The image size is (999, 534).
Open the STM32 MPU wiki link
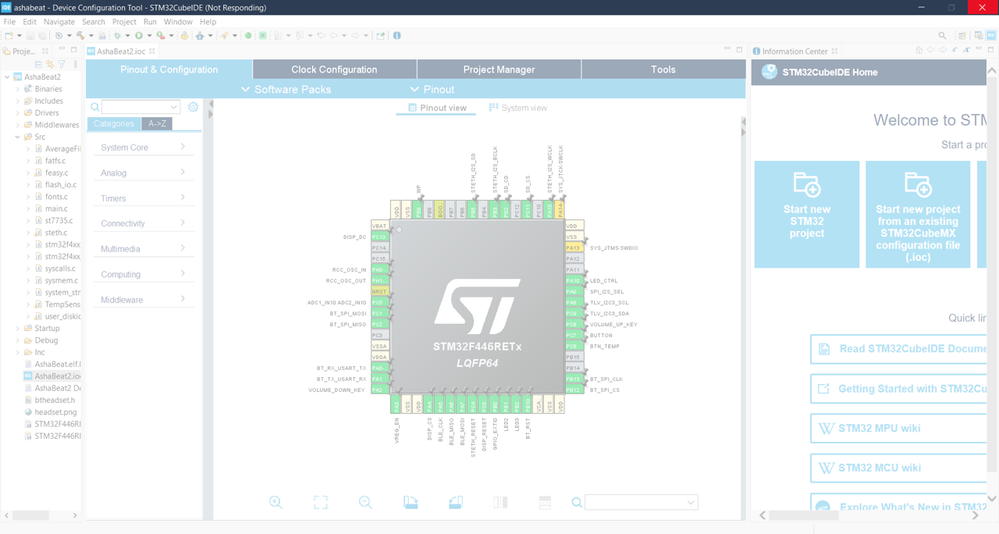coord(898,428)
